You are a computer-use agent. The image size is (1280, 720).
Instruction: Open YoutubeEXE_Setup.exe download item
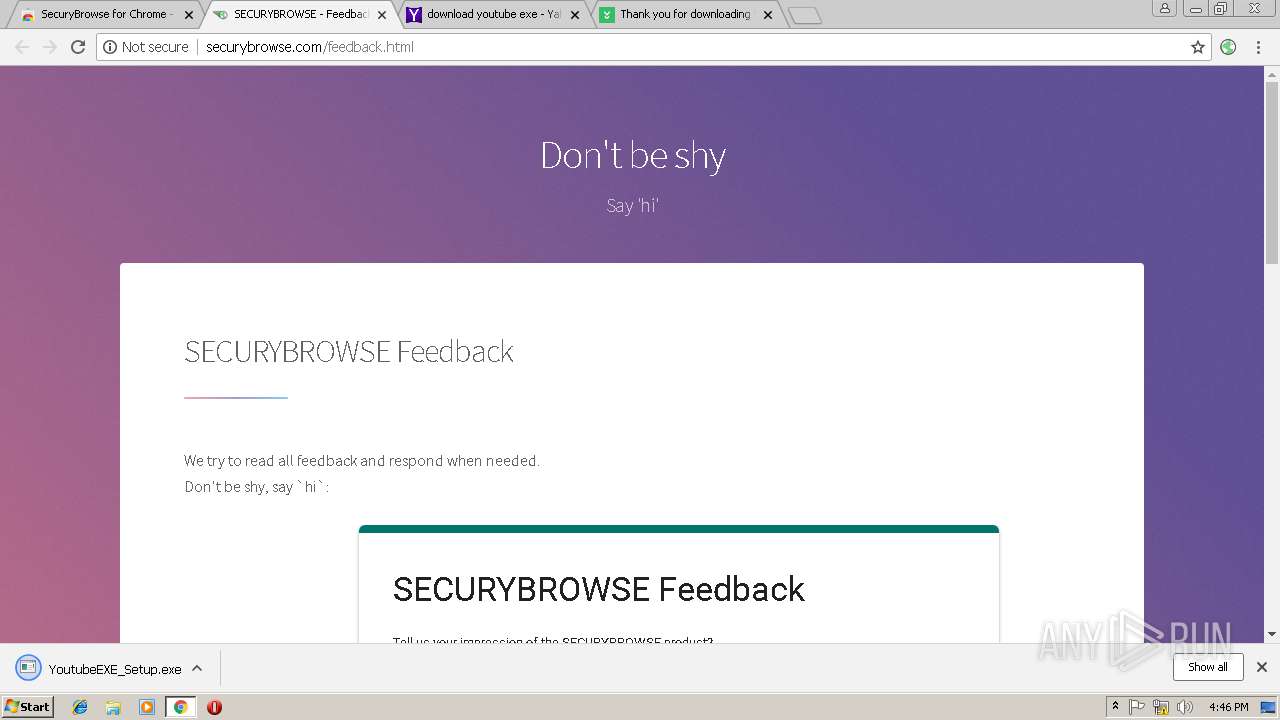[x=100, y=669]
